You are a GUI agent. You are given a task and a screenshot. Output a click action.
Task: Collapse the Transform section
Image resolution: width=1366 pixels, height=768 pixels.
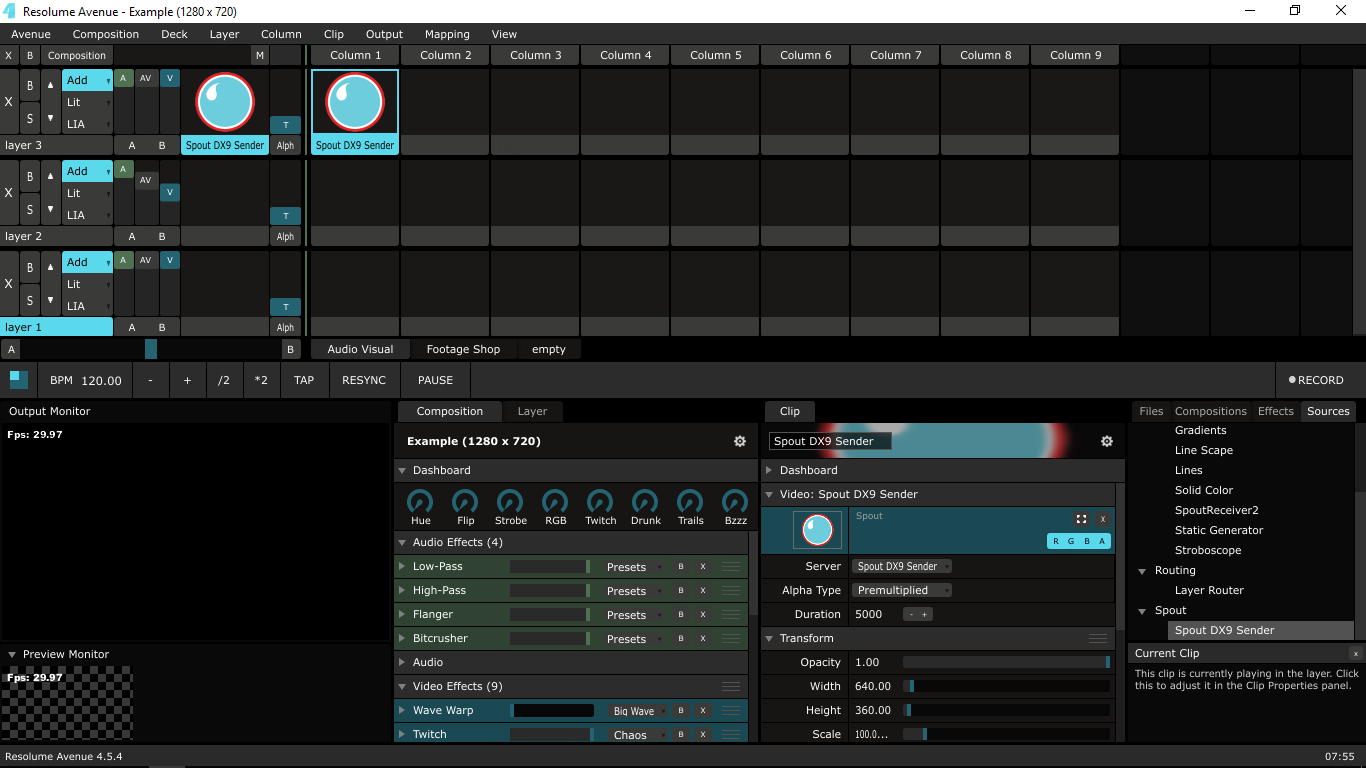769,638
